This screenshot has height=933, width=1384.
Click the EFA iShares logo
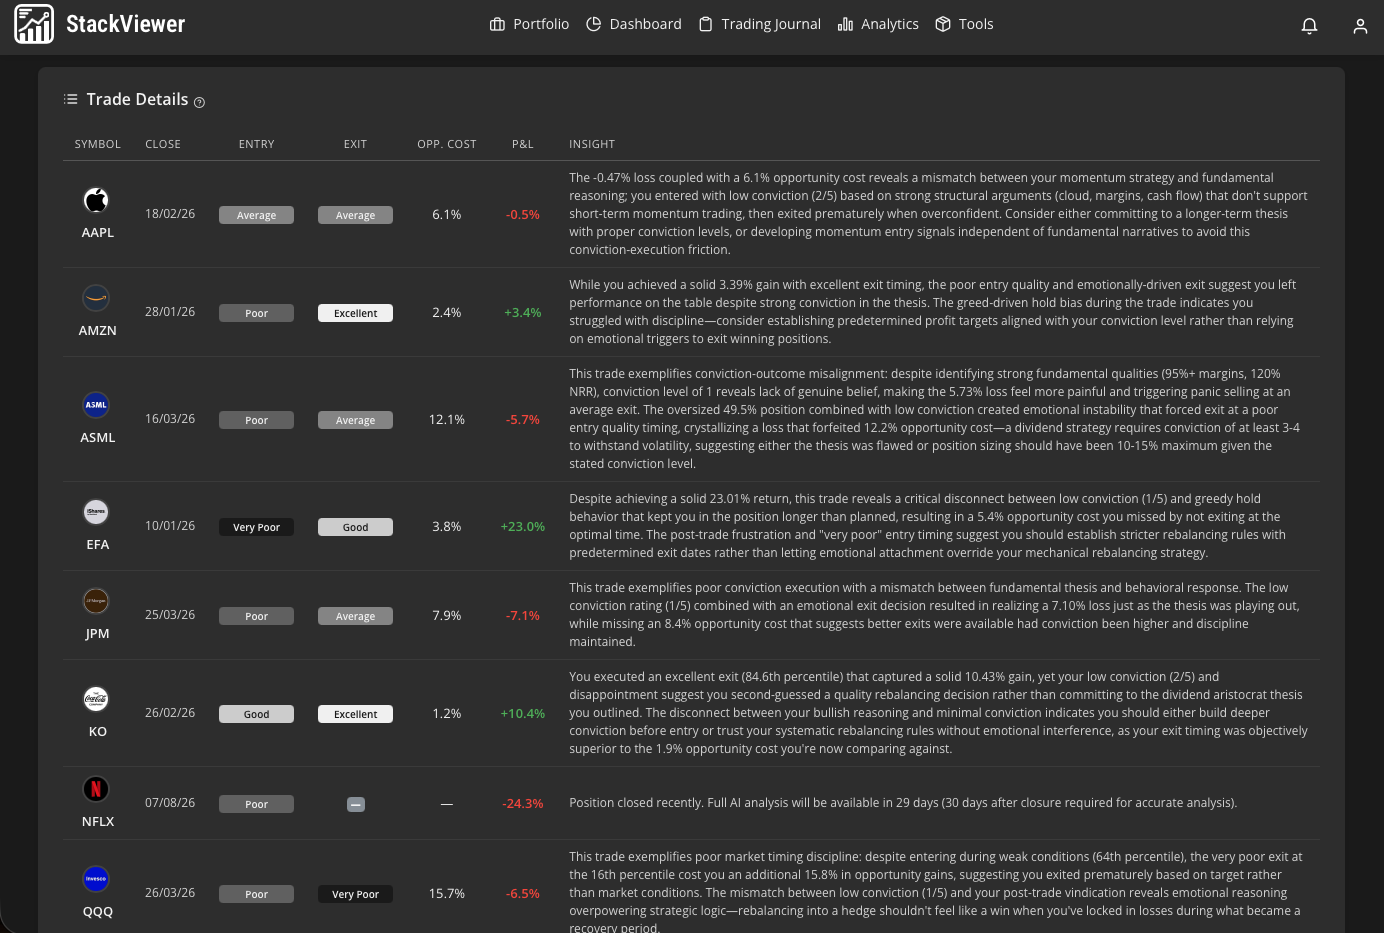(96, 512)
